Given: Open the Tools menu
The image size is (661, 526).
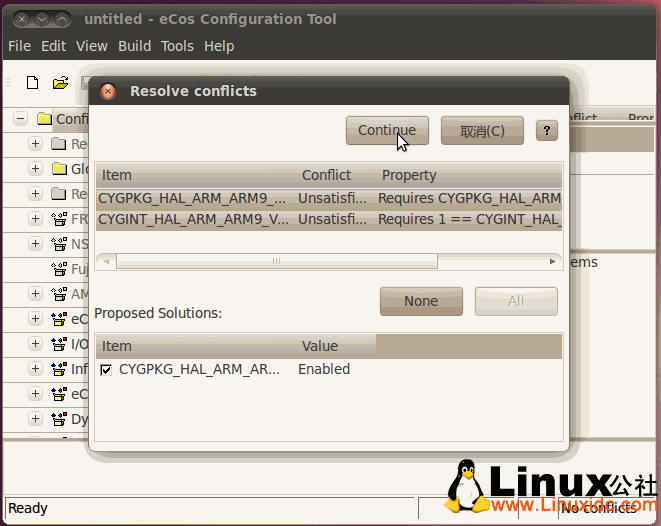Looking at the screenshot, I should pyautogui.click(x=177, y=46).
